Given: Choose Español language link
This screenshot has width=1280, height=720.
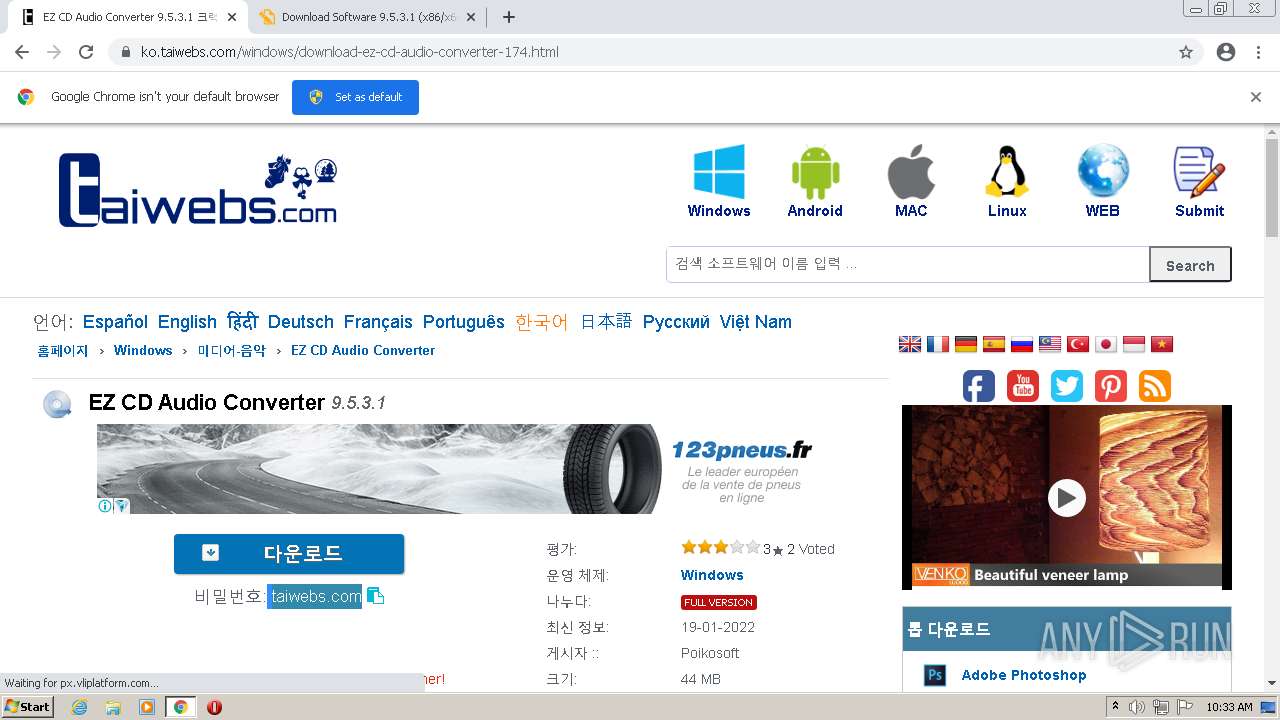Looking at the screenshot, I should tap(115, 322).
